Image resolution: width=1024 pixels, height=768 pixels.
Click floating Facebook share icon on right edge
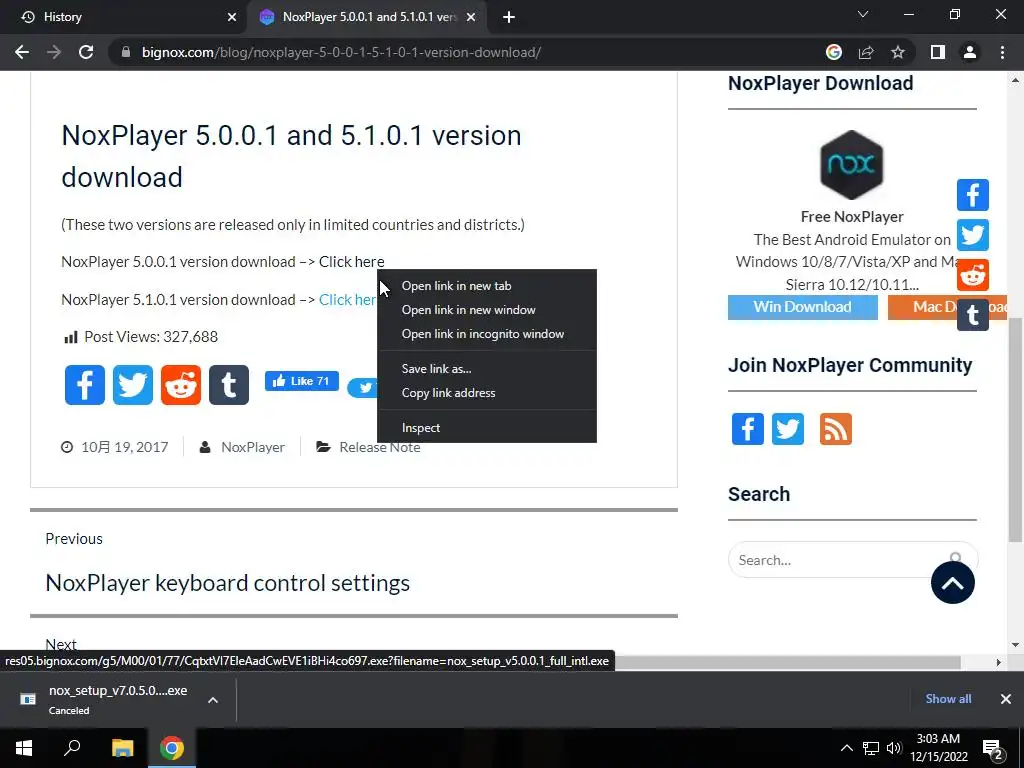click(972, 195)
